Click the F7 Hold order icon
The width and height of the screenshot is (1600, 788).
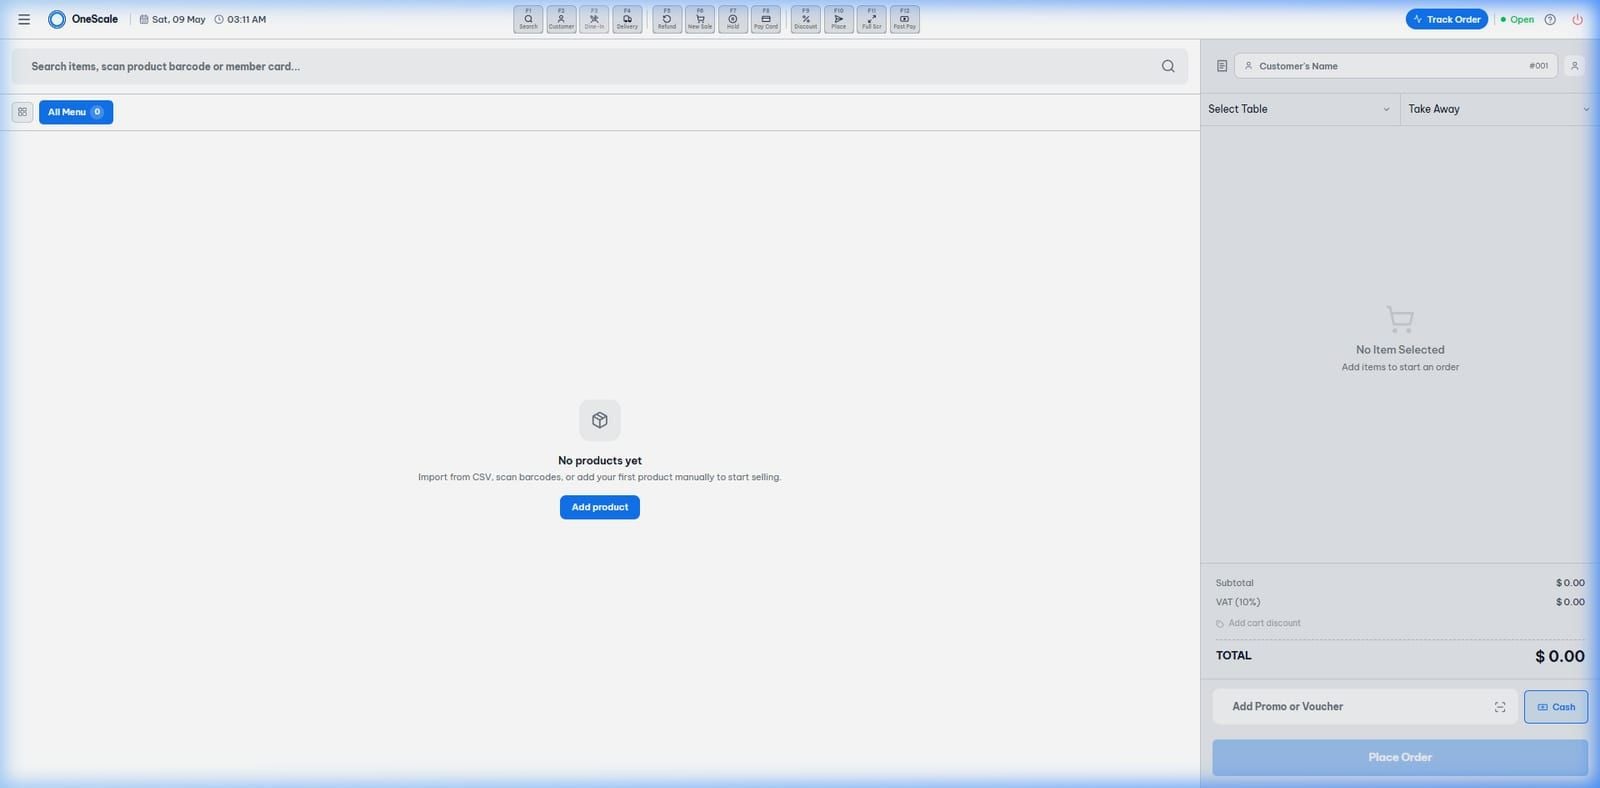(x=733, y=19)
